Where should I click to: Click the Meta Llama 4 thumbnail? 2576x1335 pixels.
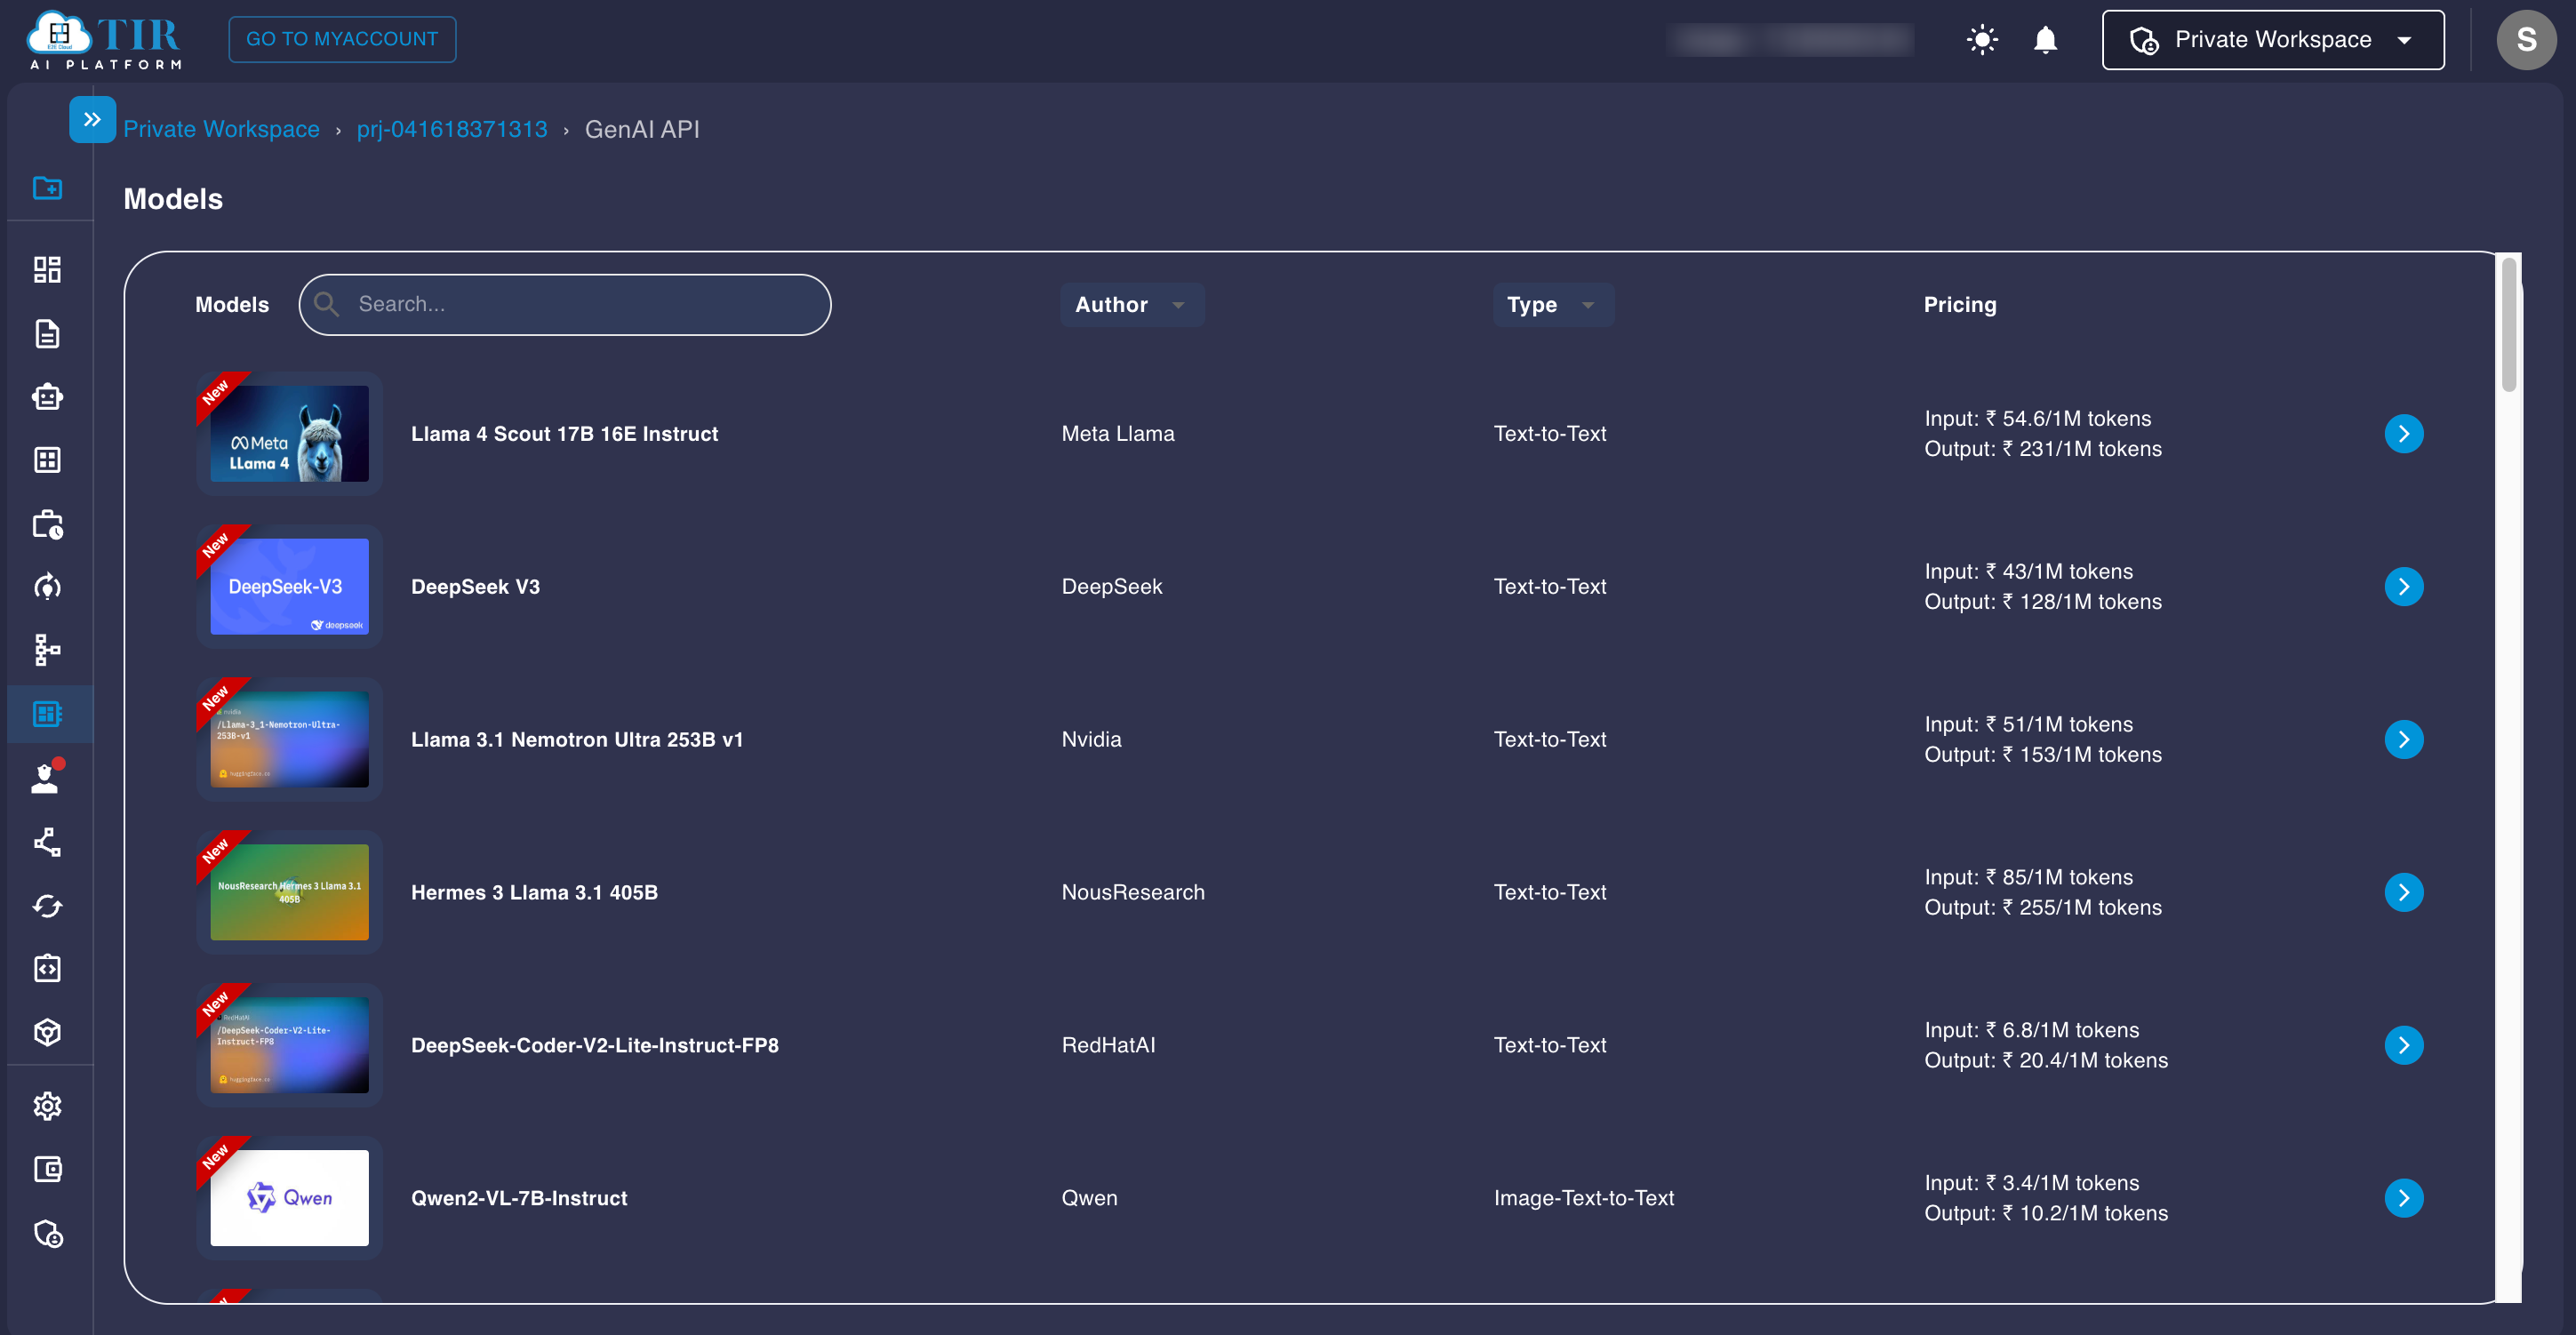(289, 434)
